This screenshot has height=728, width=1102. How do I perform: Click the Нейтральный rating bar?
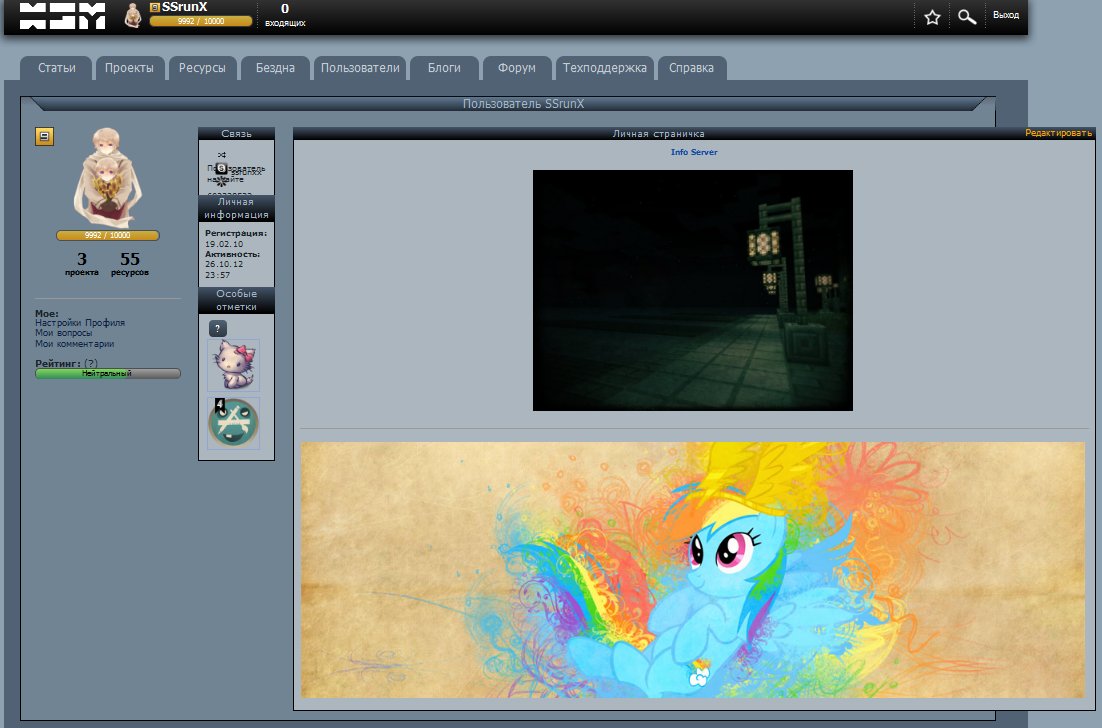coord(108,373)
